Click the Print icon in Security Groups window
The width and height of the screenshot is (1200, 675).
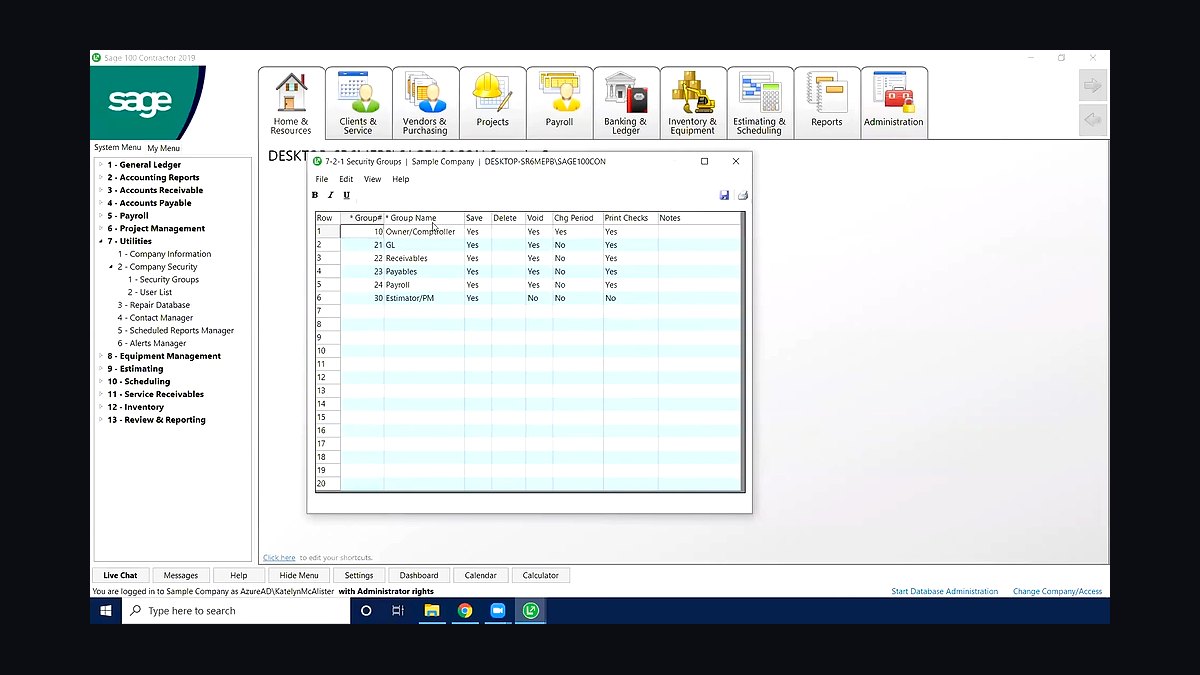[x=742, y=195]
